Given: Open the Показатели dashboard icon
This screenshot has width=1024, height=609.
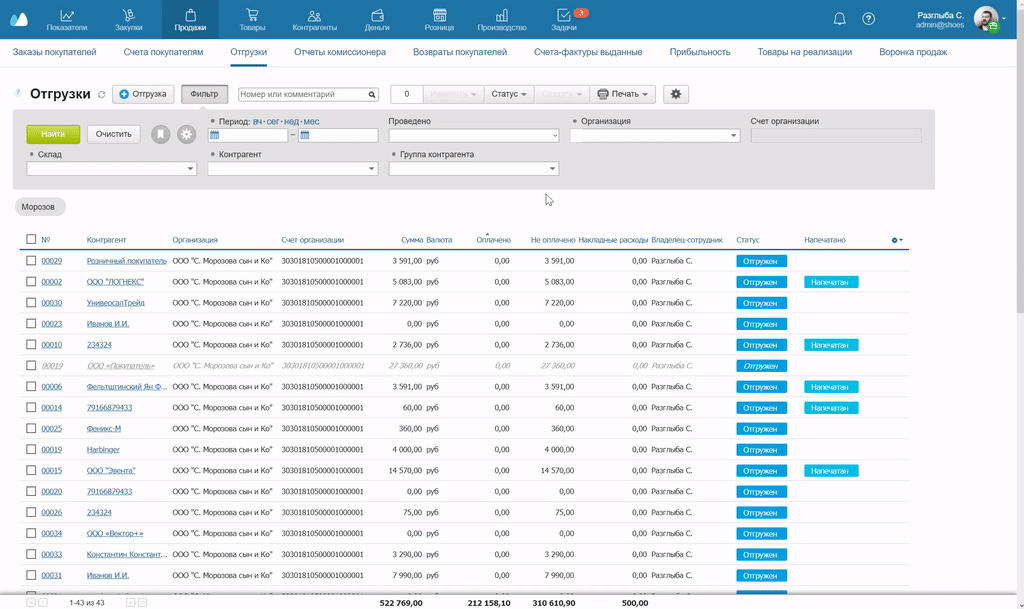Looking at the screenshot, I should 67,19.
